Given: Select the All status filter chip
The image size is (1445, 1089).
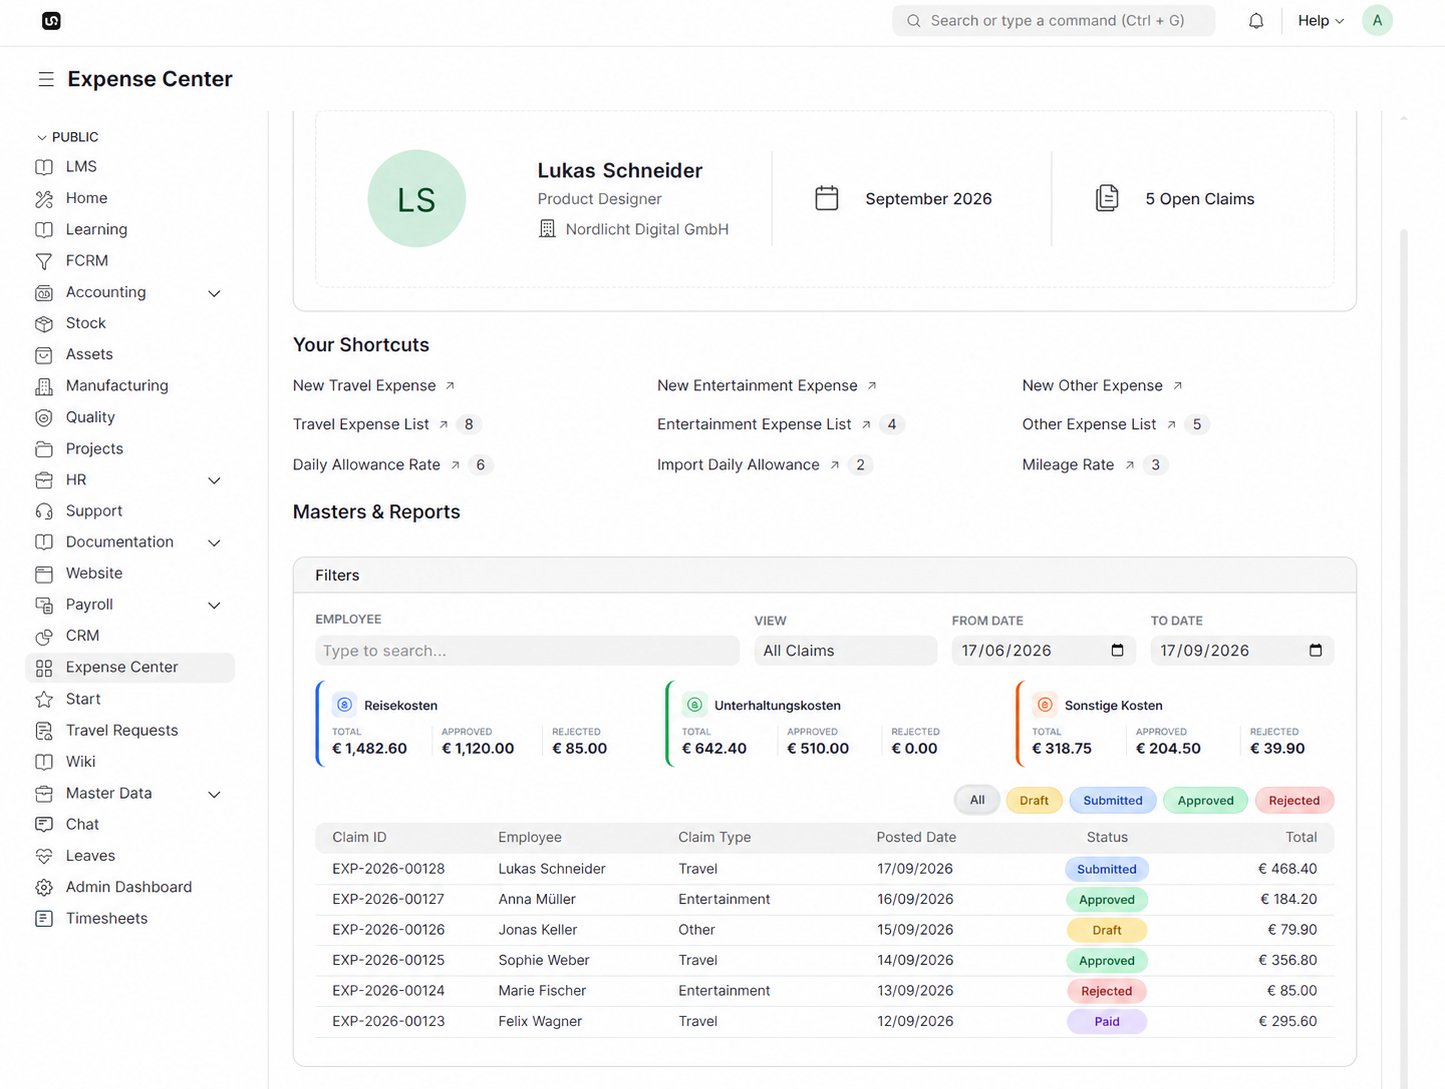Looking at the screenshot, I should 977,800.
